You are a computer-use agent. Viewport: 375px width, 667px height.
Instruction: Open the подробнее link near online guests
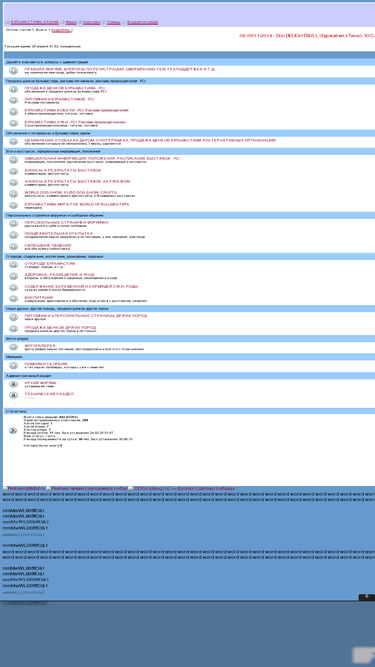click(x=62, y=30)
